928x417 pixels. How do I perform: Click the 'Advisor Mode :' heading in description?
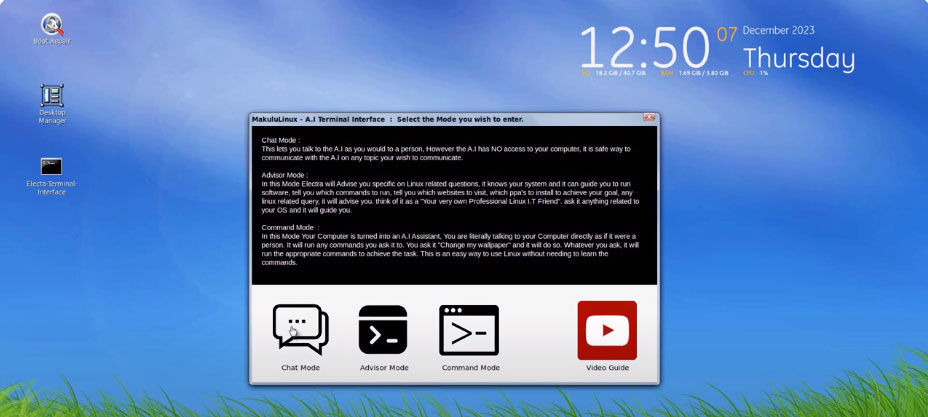coord(285,175)
